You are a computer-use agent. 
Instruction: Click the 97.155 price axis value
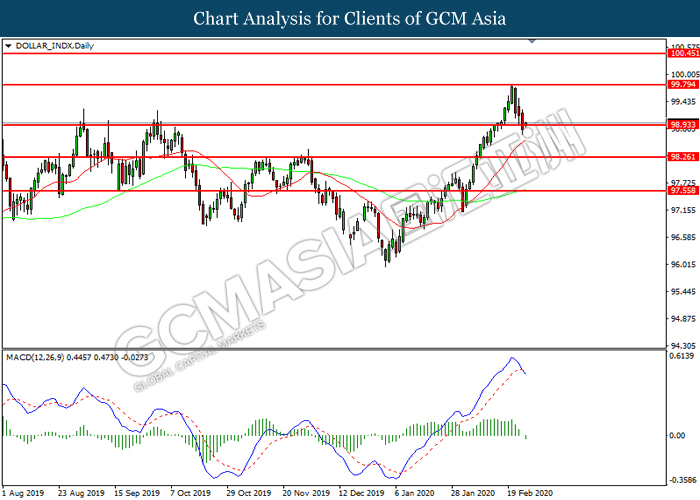[683, 210]
